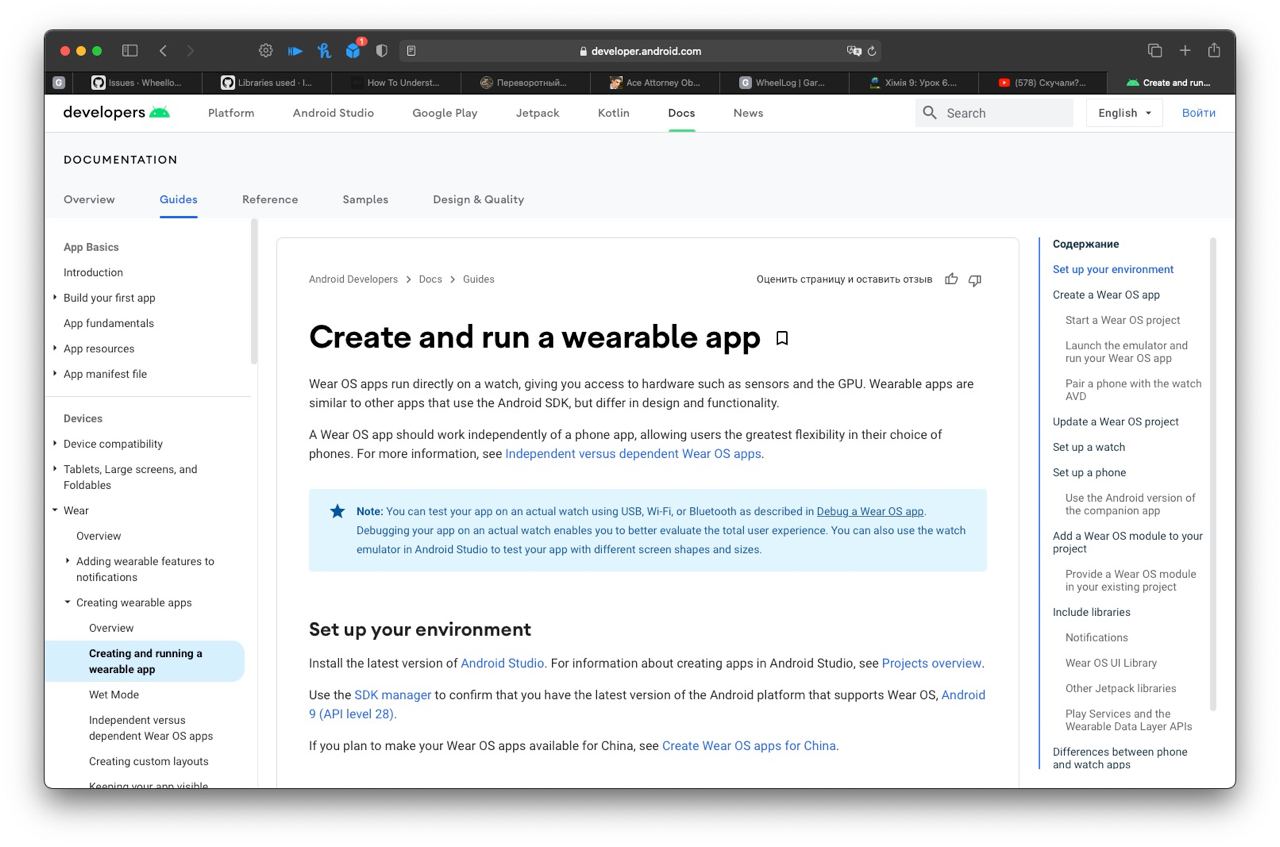Click the Honey extension icon
This screenshot has height=847, width=1280.
(x=324, y=50)
